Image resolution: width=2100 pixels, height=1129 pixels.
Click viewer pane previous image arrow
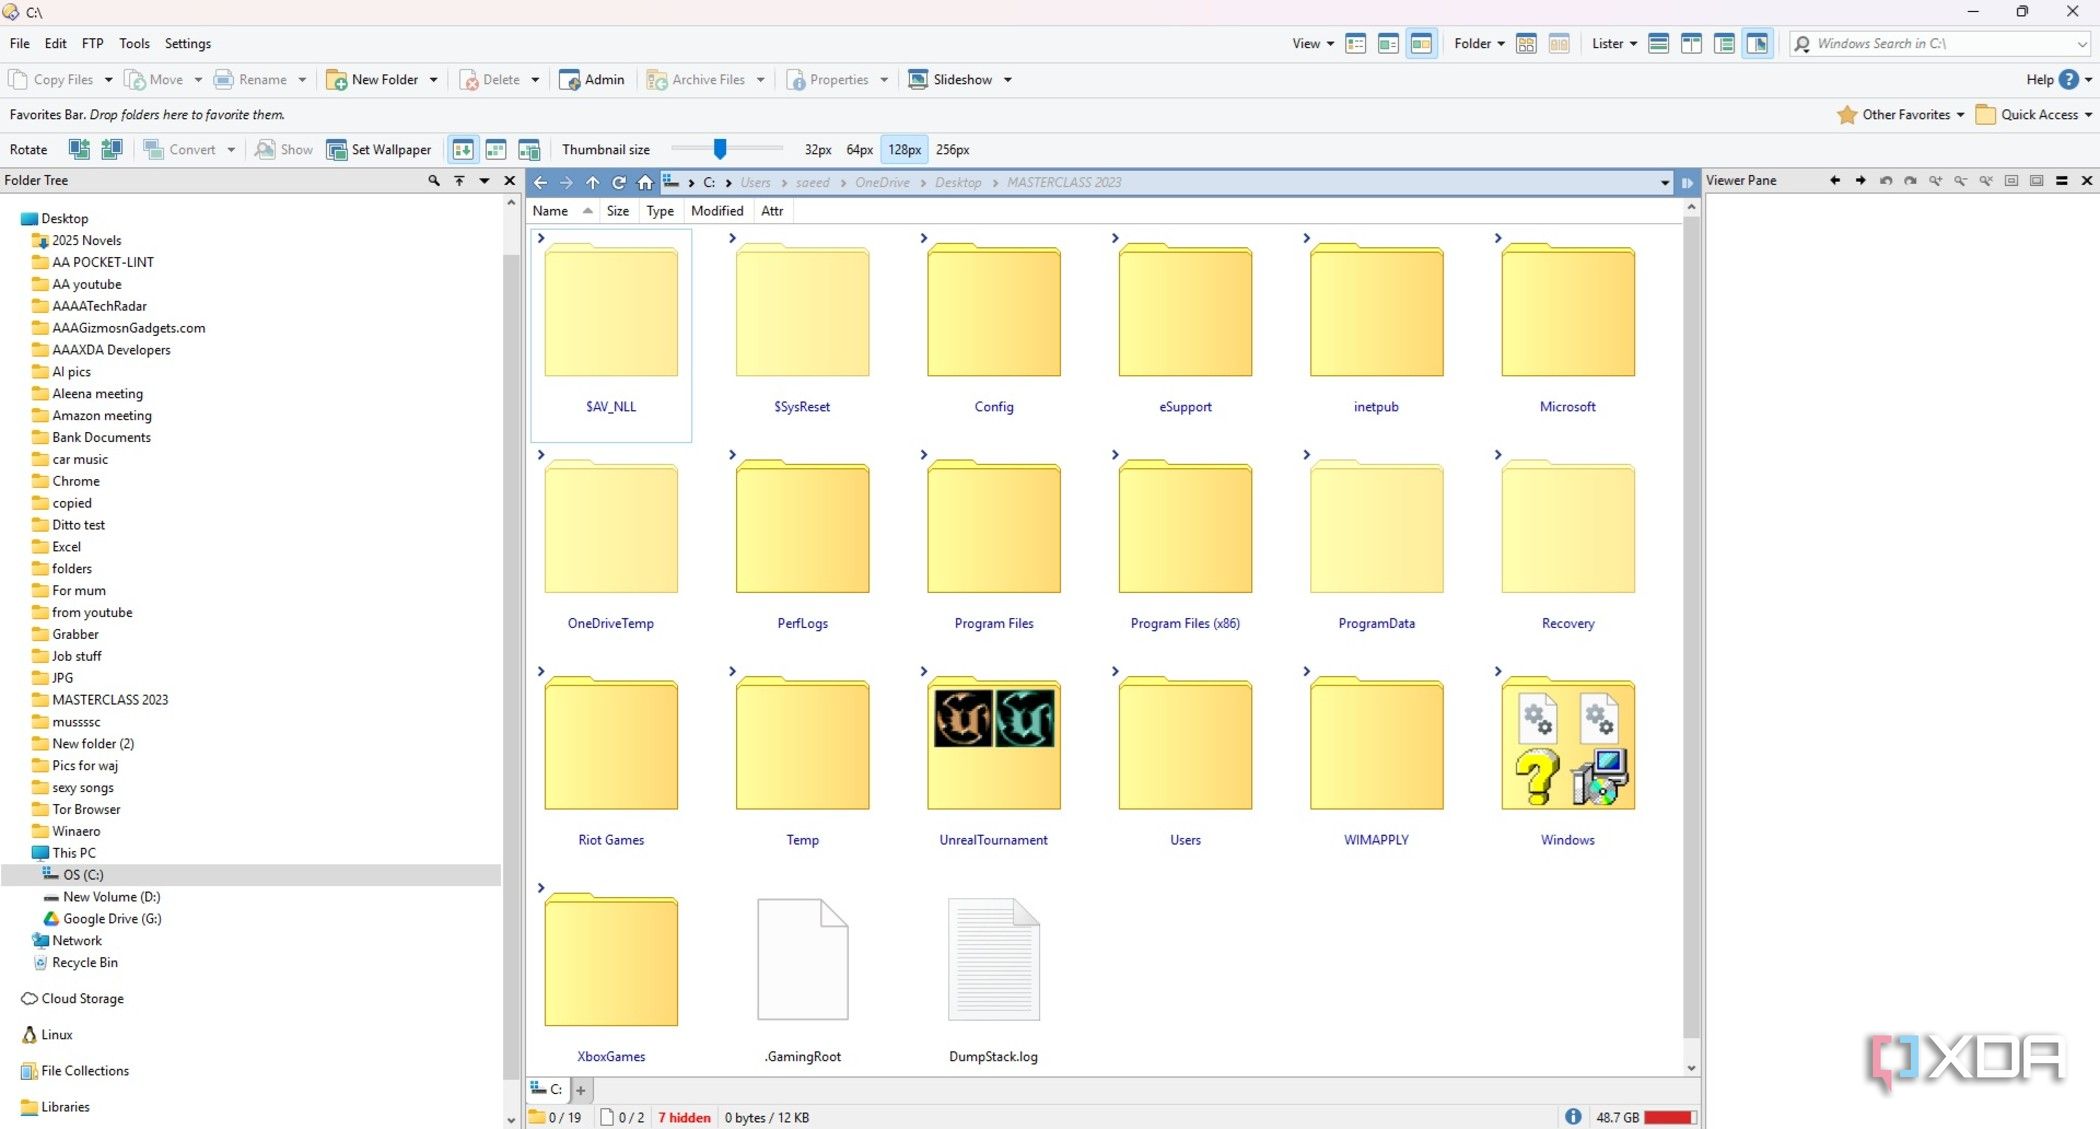(x=1835, y=181)
